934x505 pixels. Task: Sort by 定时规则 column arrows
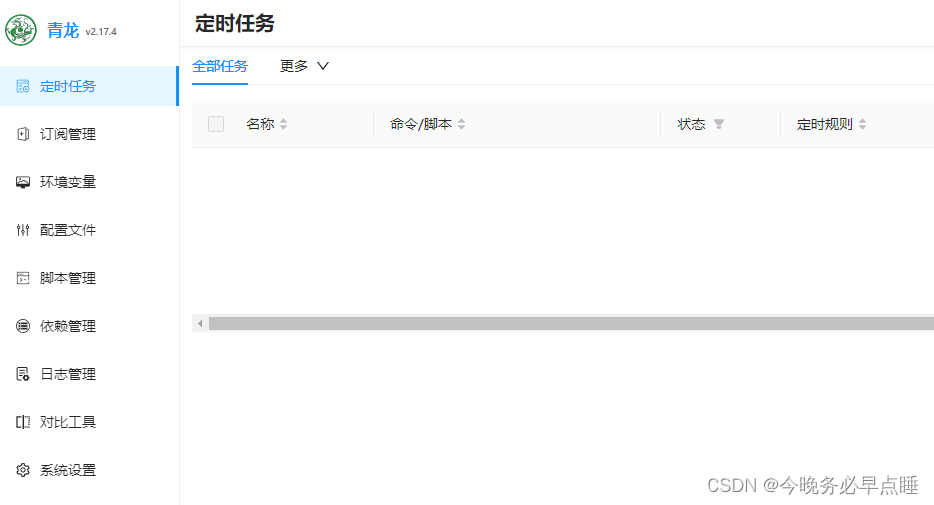(863, 124)
